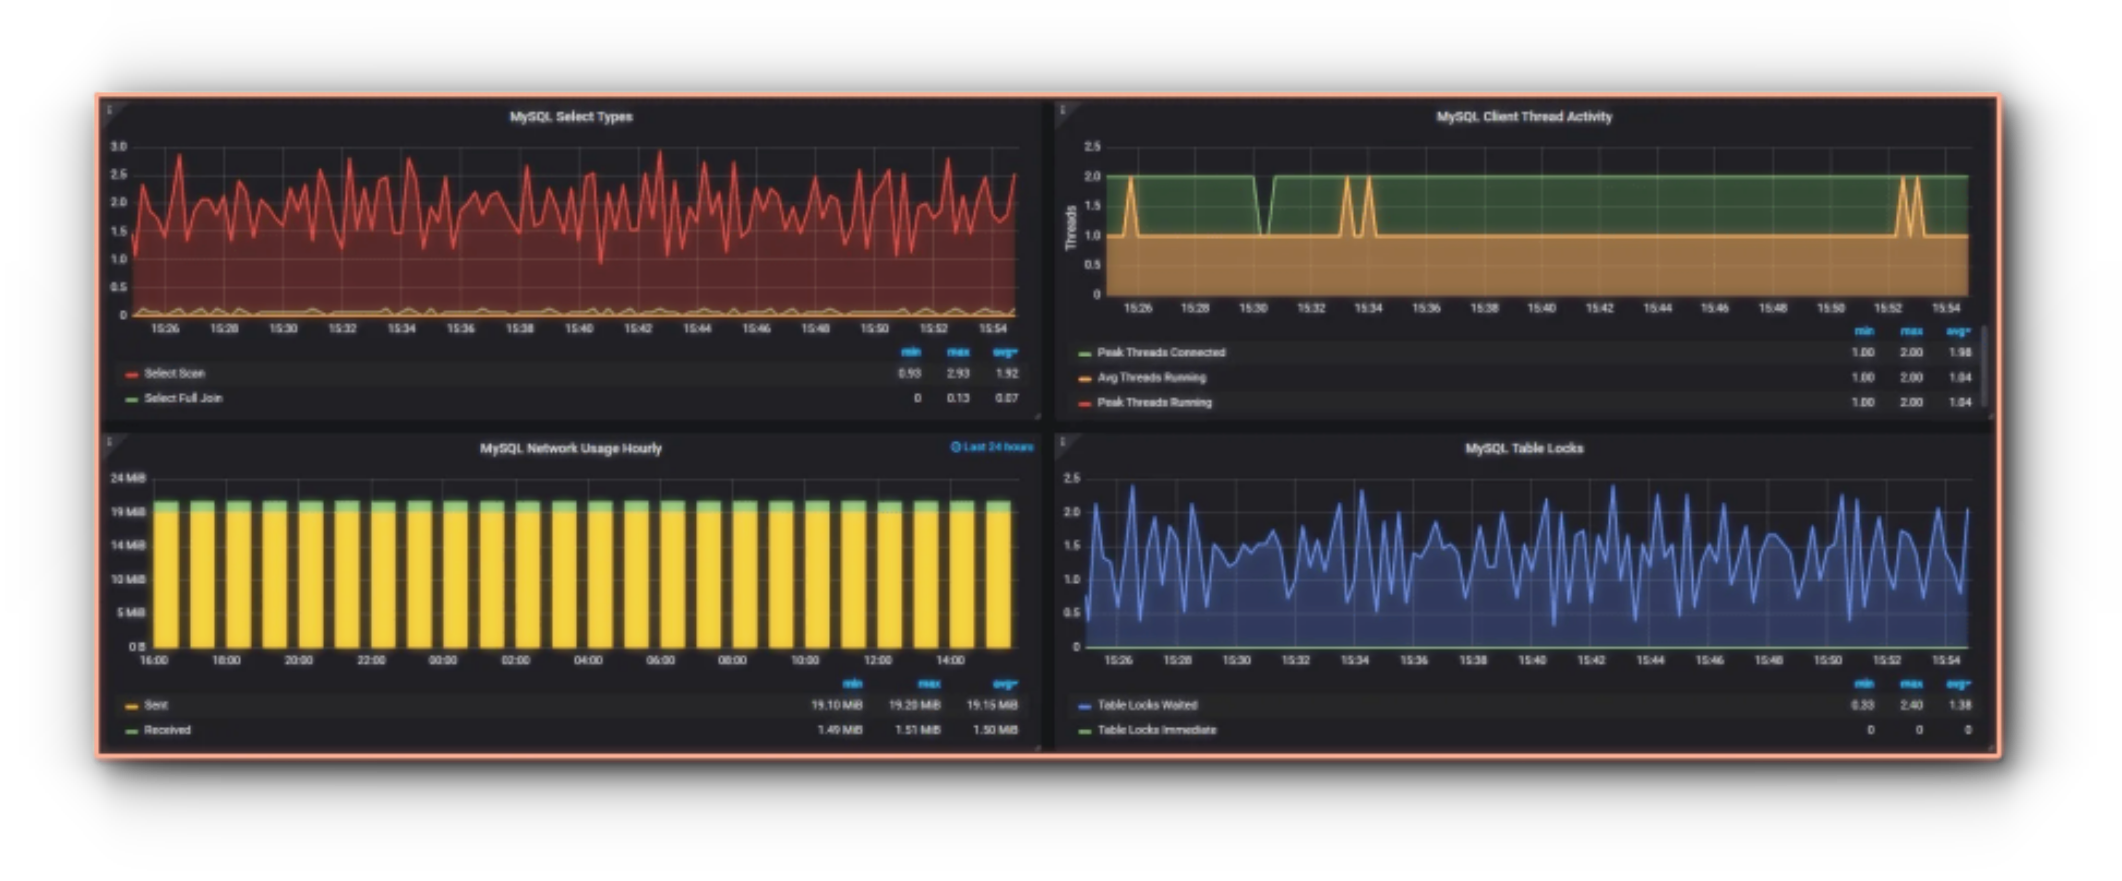Open info corner of MySQL Network Usage Hourly panel
This screenshot has height=881, width=2122.
point(109,441)
